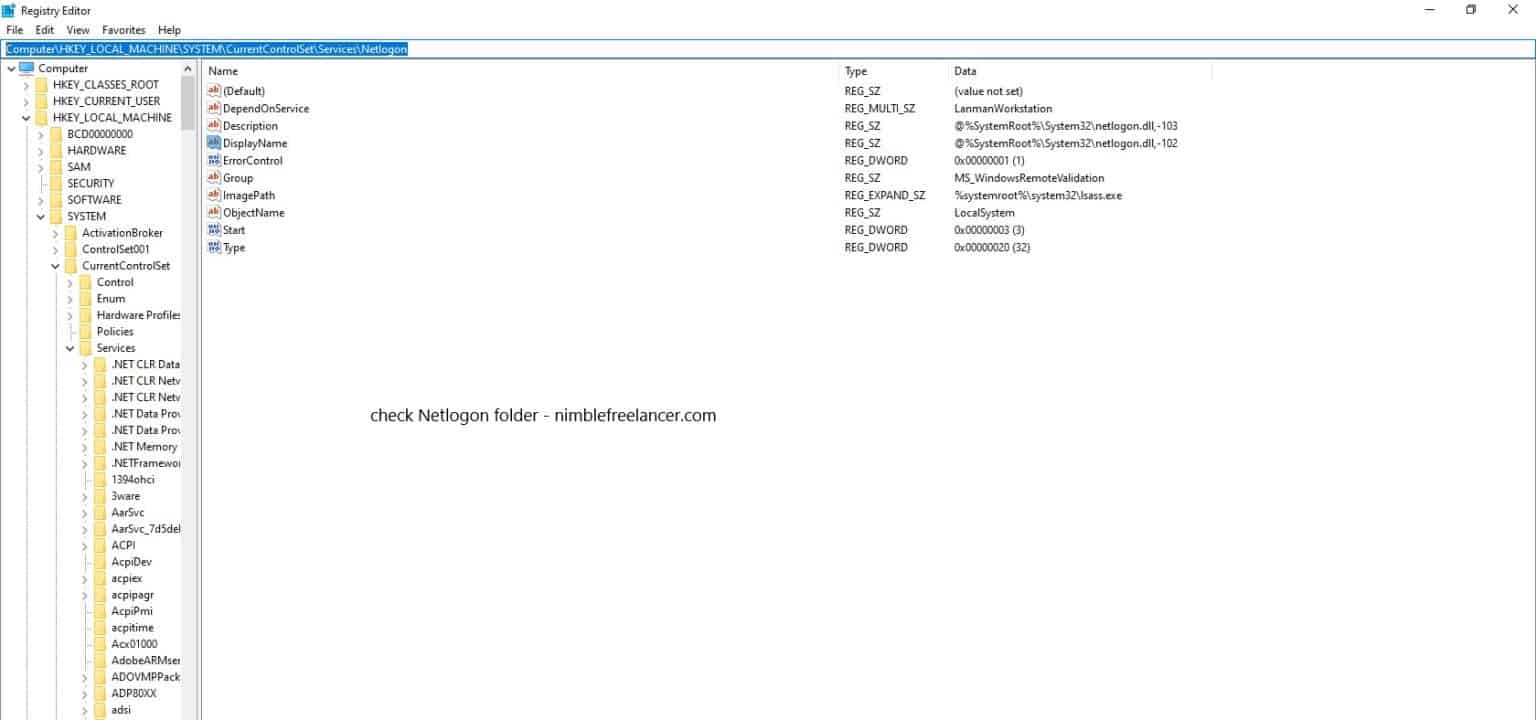Collapse the Services key
The width and height of the screenshot is (1536, 720).
pyautogui.click(x=70, y=347)
